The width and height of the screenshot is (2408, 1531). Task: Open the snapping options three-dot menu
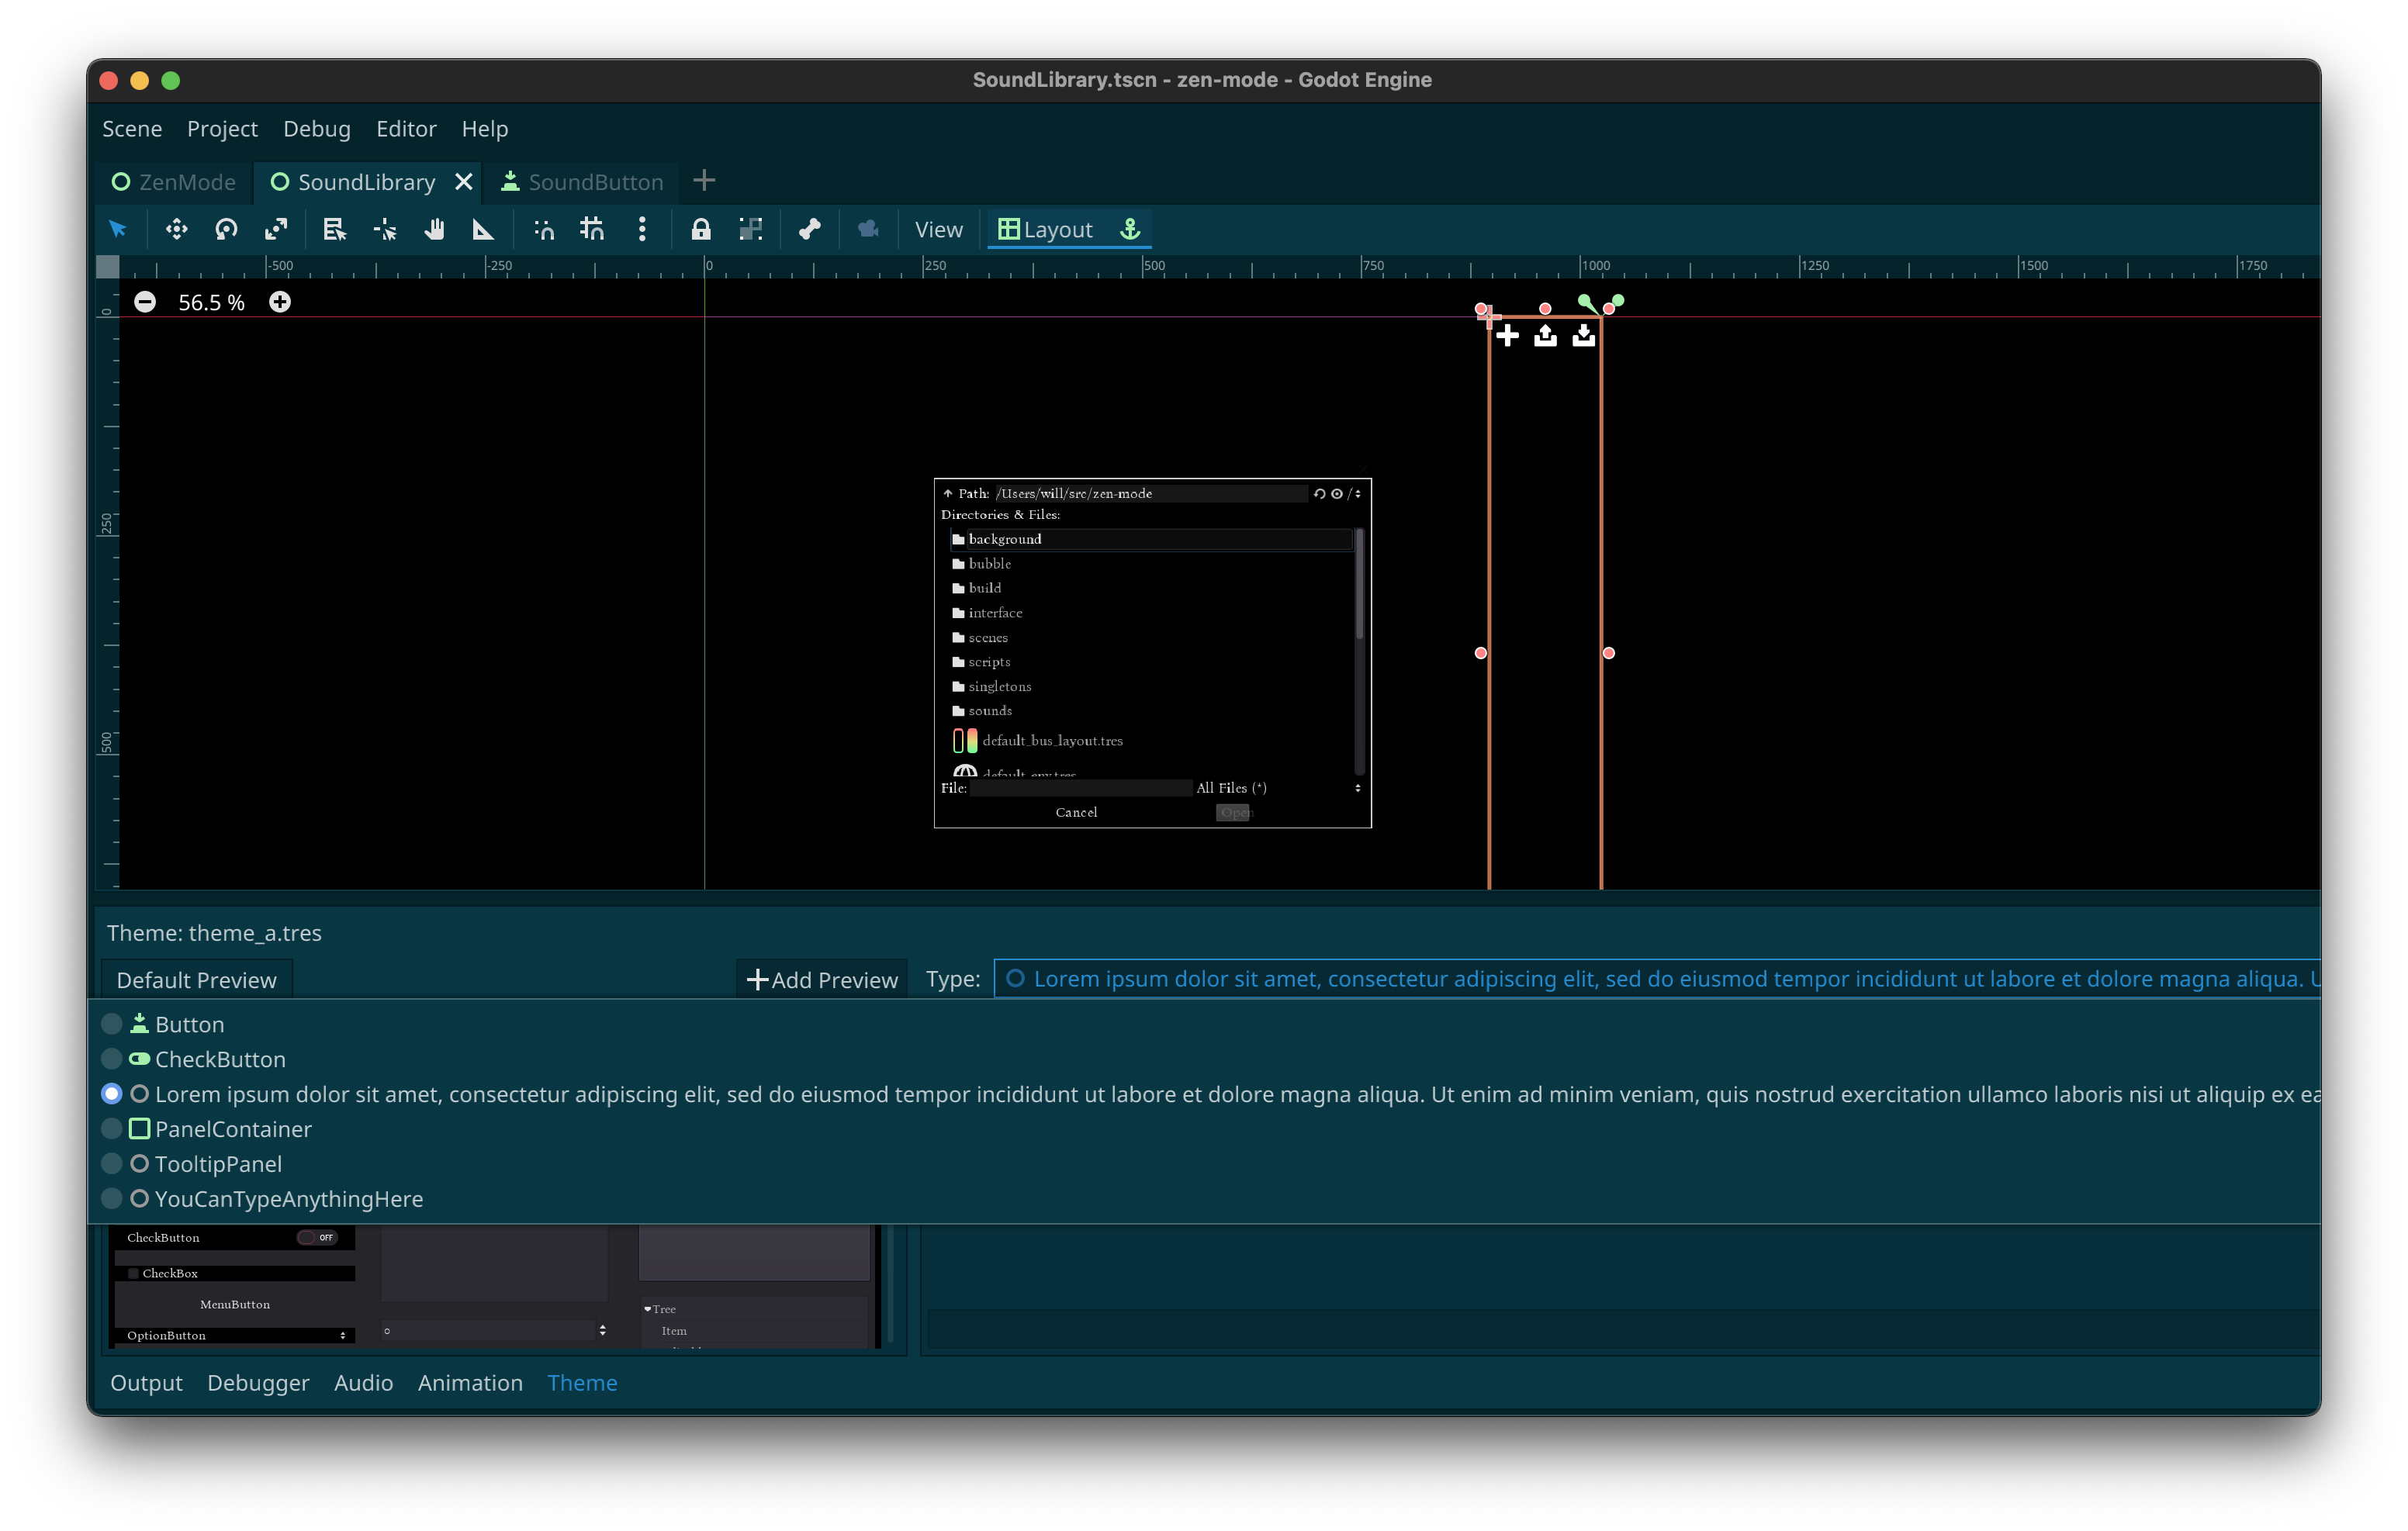click(642, 229)
